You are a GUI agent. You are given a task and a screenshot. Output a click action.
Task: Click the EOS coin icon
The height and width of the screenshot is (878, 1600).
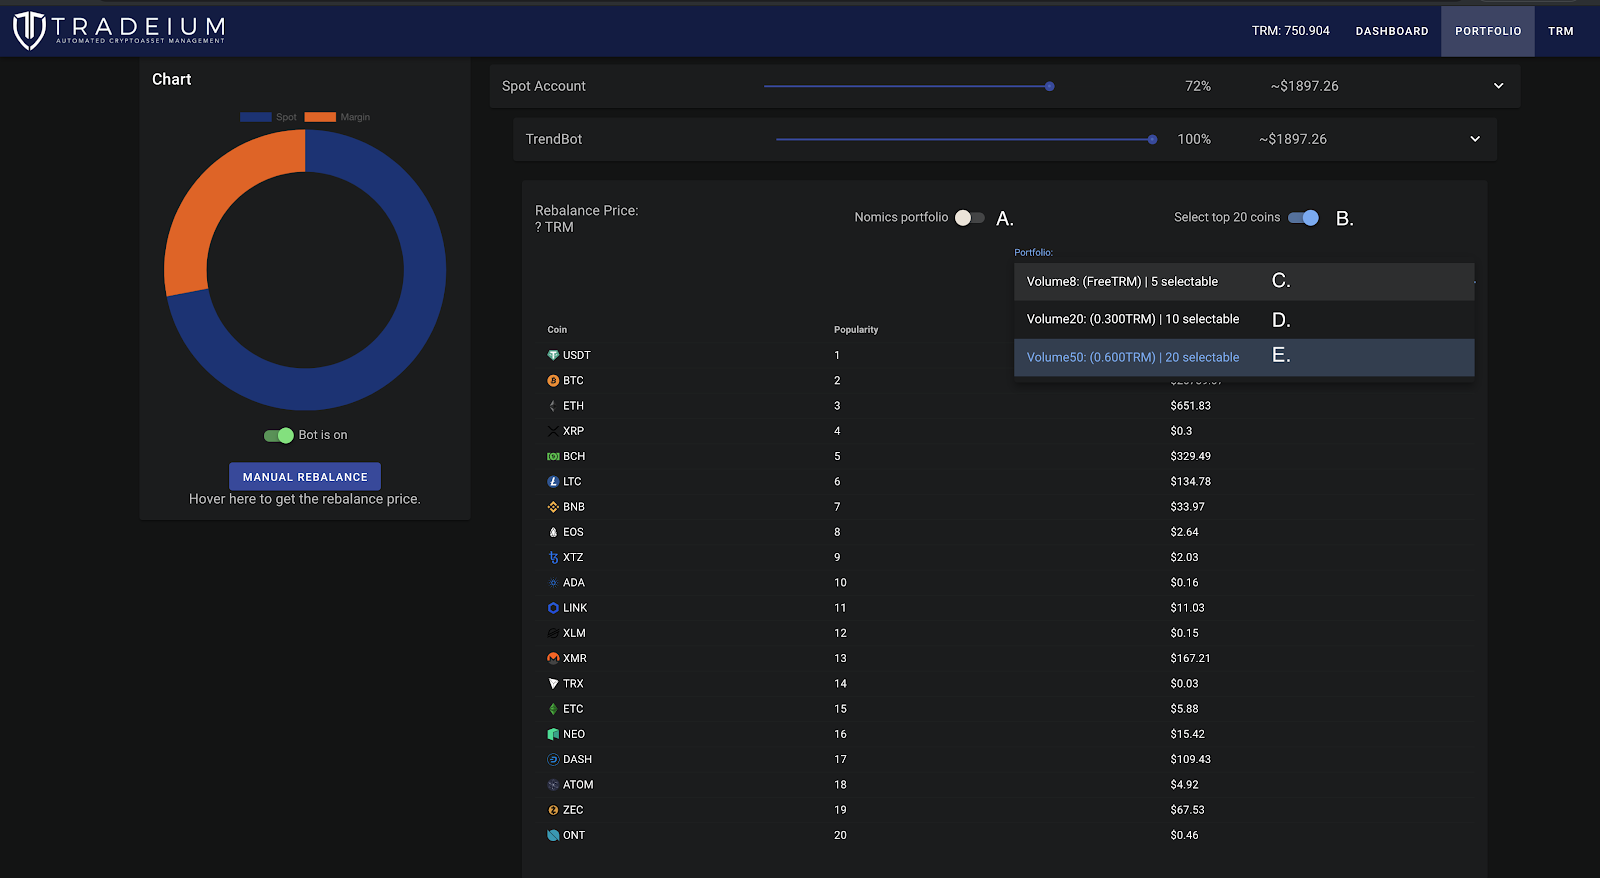tap(553, 532)
